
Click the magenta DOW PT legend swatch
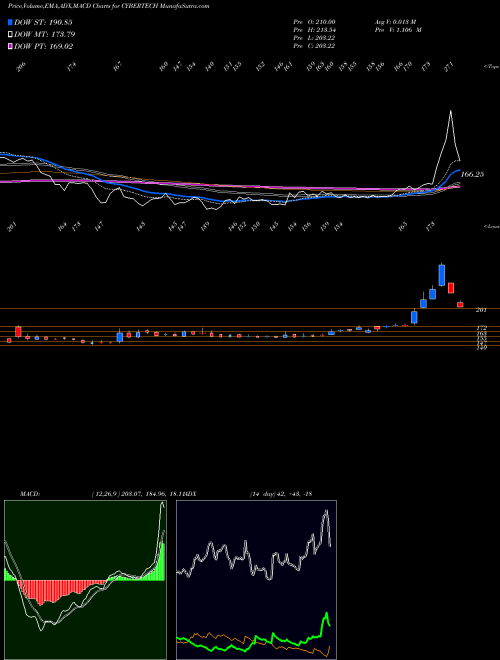point(10,46)
